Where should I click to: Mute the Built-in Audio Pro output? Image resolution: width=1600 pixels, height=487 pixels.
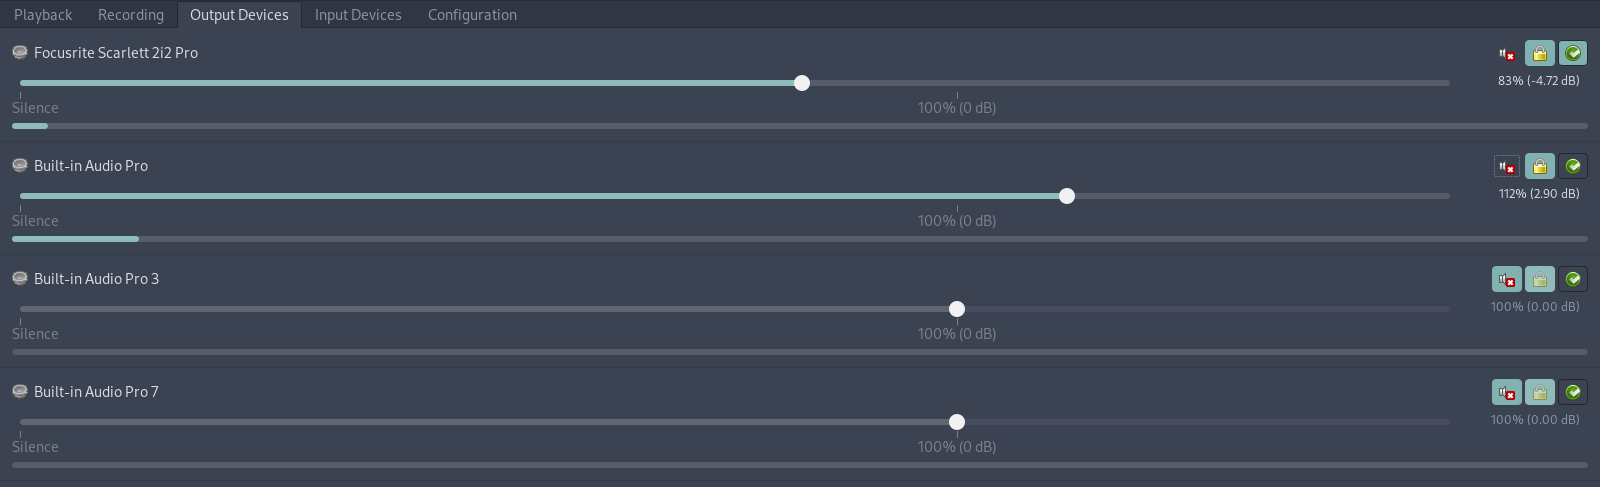click(x=1506, y=167)
